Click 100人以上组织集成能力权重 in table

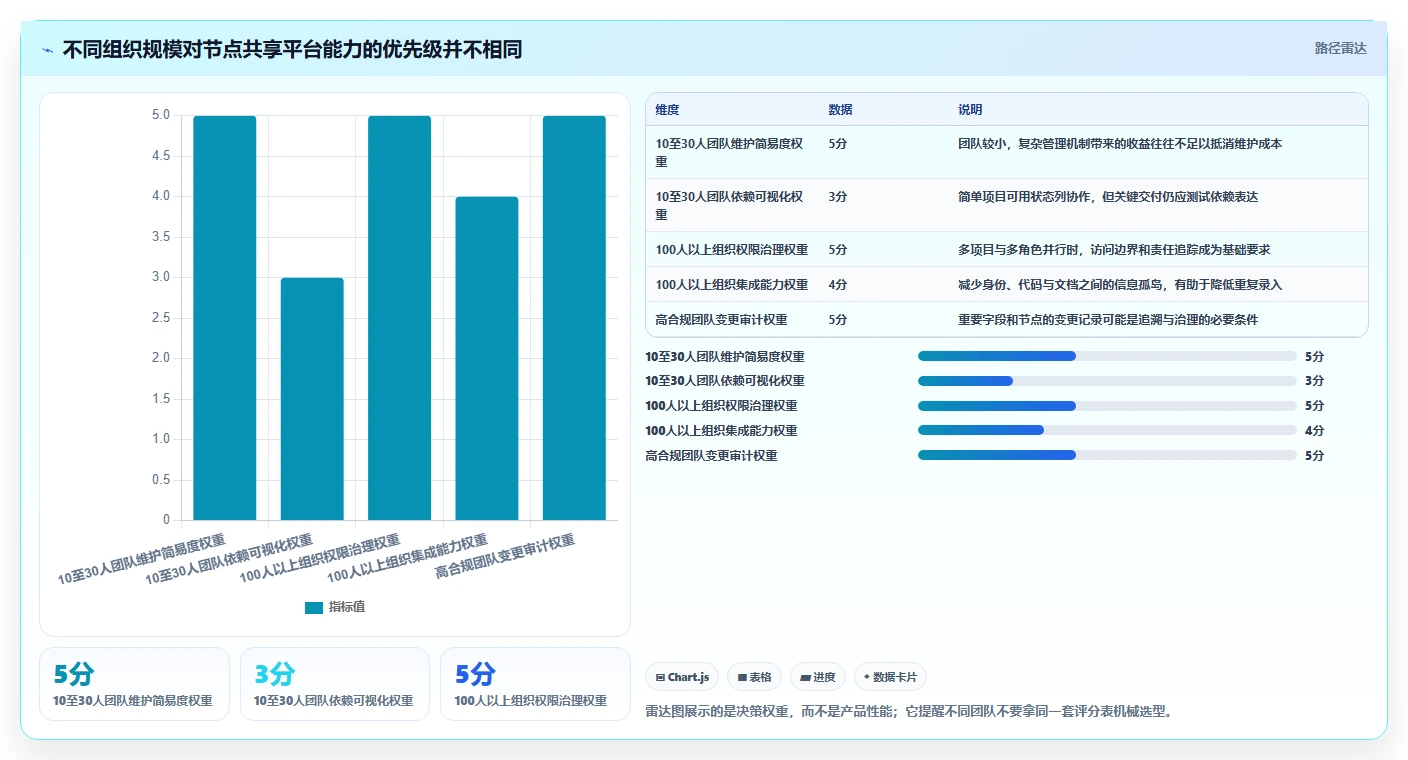click(732, 285)
